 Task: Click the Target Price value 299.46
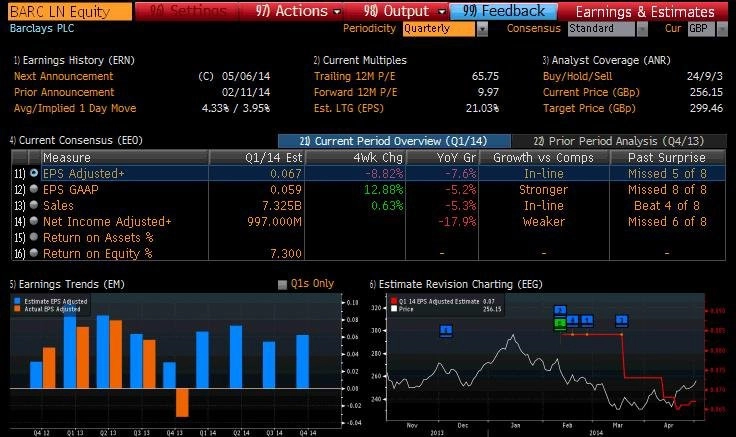pos(706,108)
